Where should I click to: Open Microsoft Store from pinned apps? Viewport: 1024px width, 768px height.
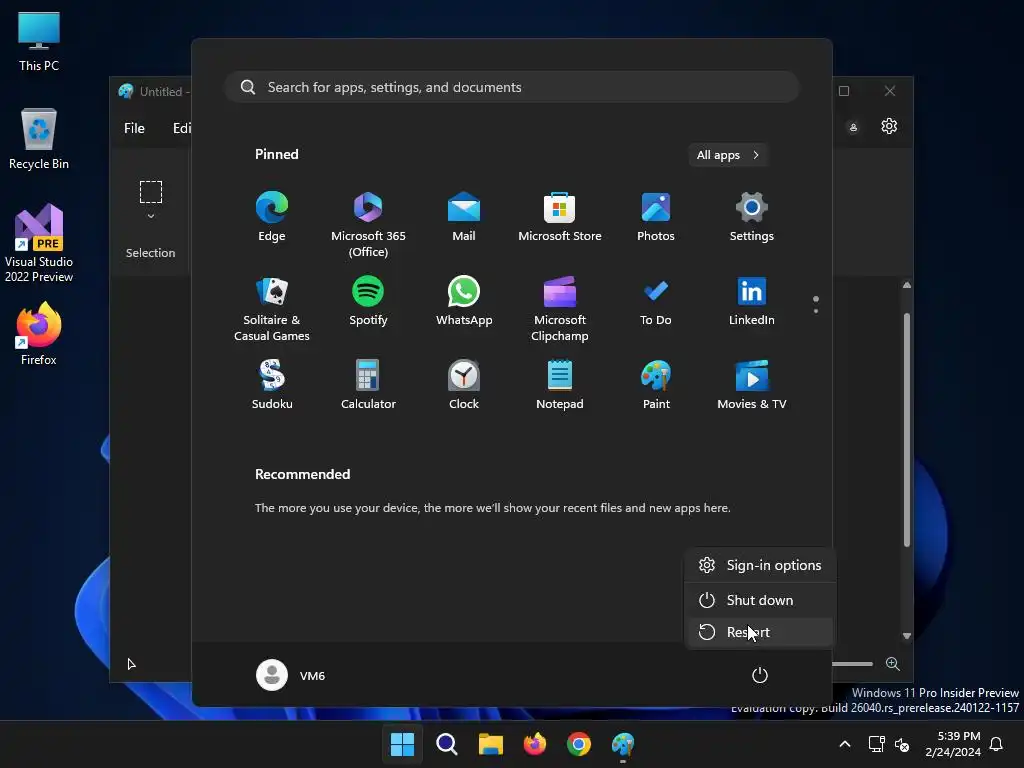pyautogui.click(x=560, y=217)
